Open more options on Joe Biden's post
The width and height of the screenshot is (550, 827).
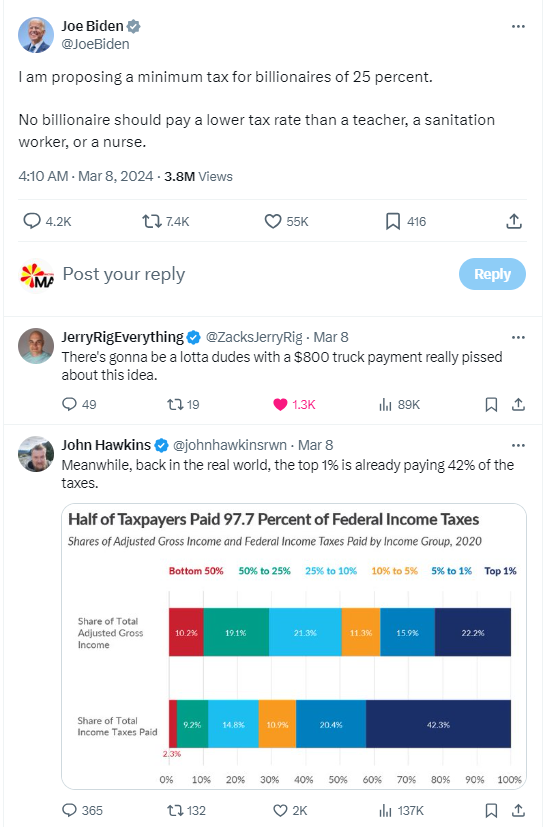click(x=518, y=26)
